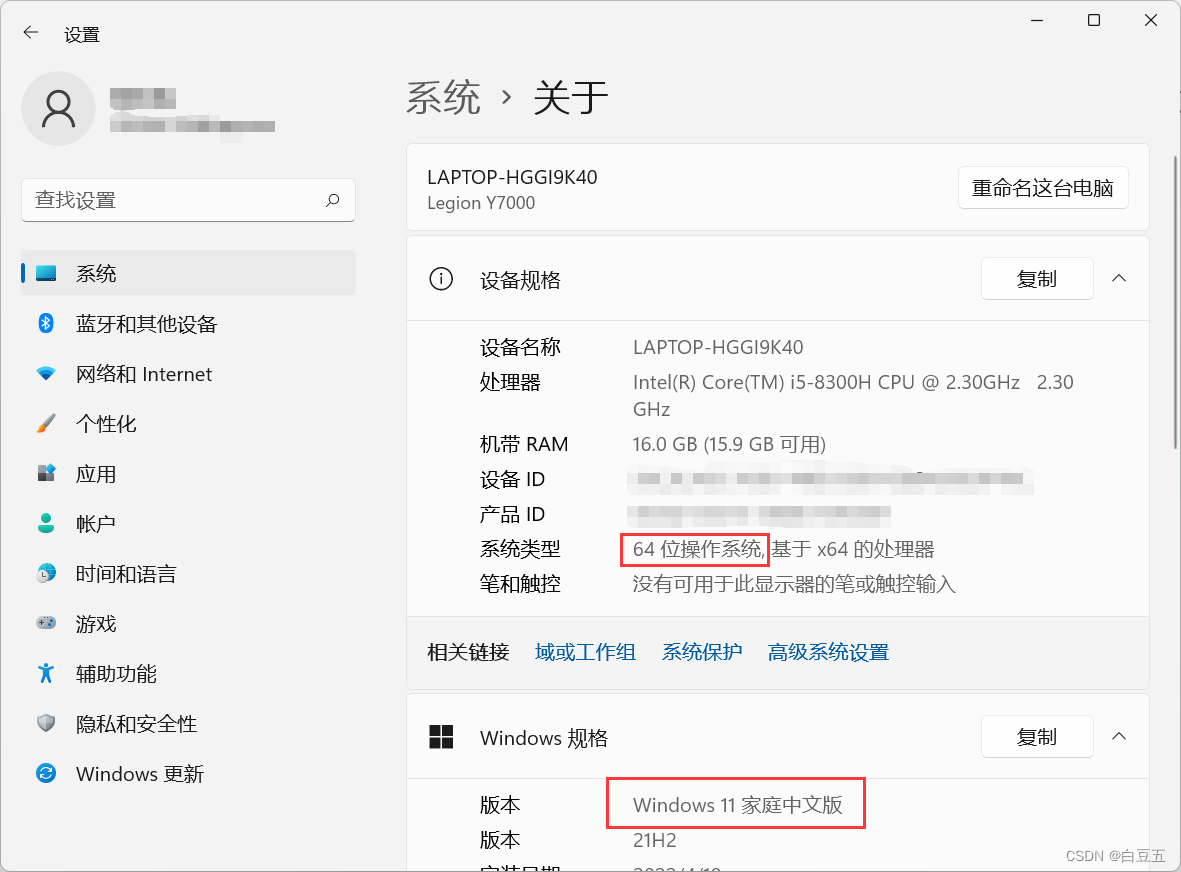The width and height of the screenshot is (1181, 872).
Task: Open 游戏 settings
Action: click(188, 624)
